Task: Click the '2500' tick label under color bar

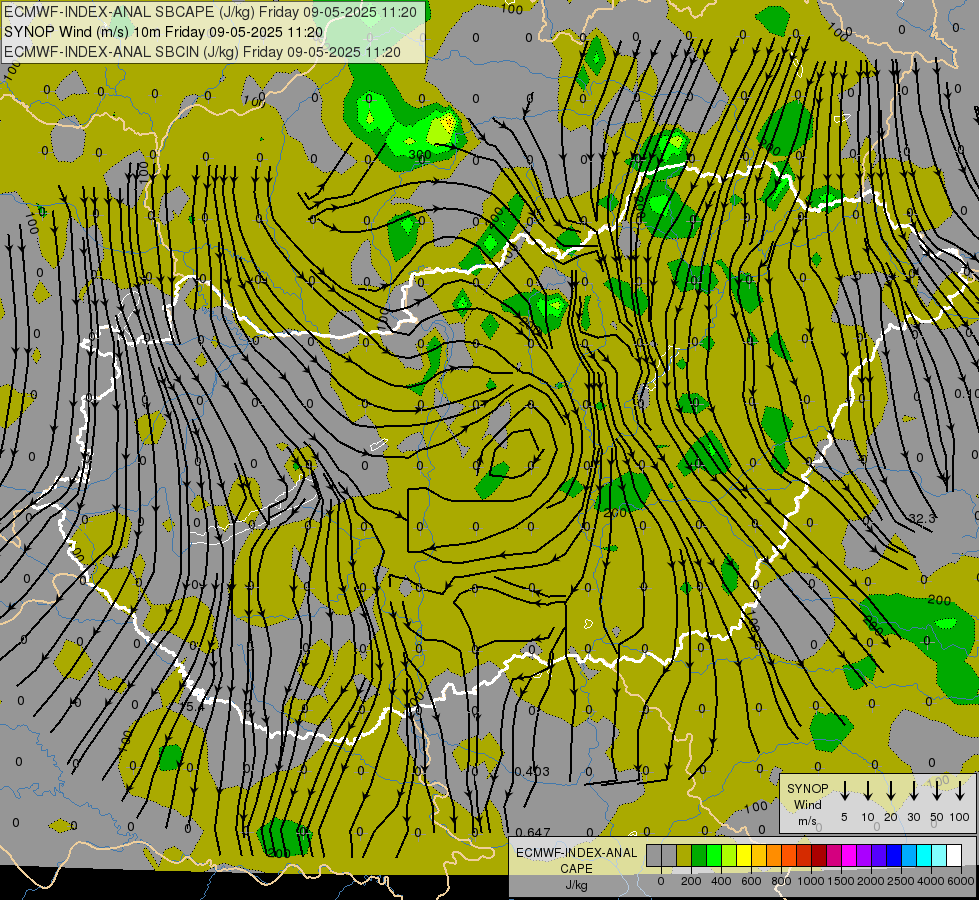Action: (901, 881)
